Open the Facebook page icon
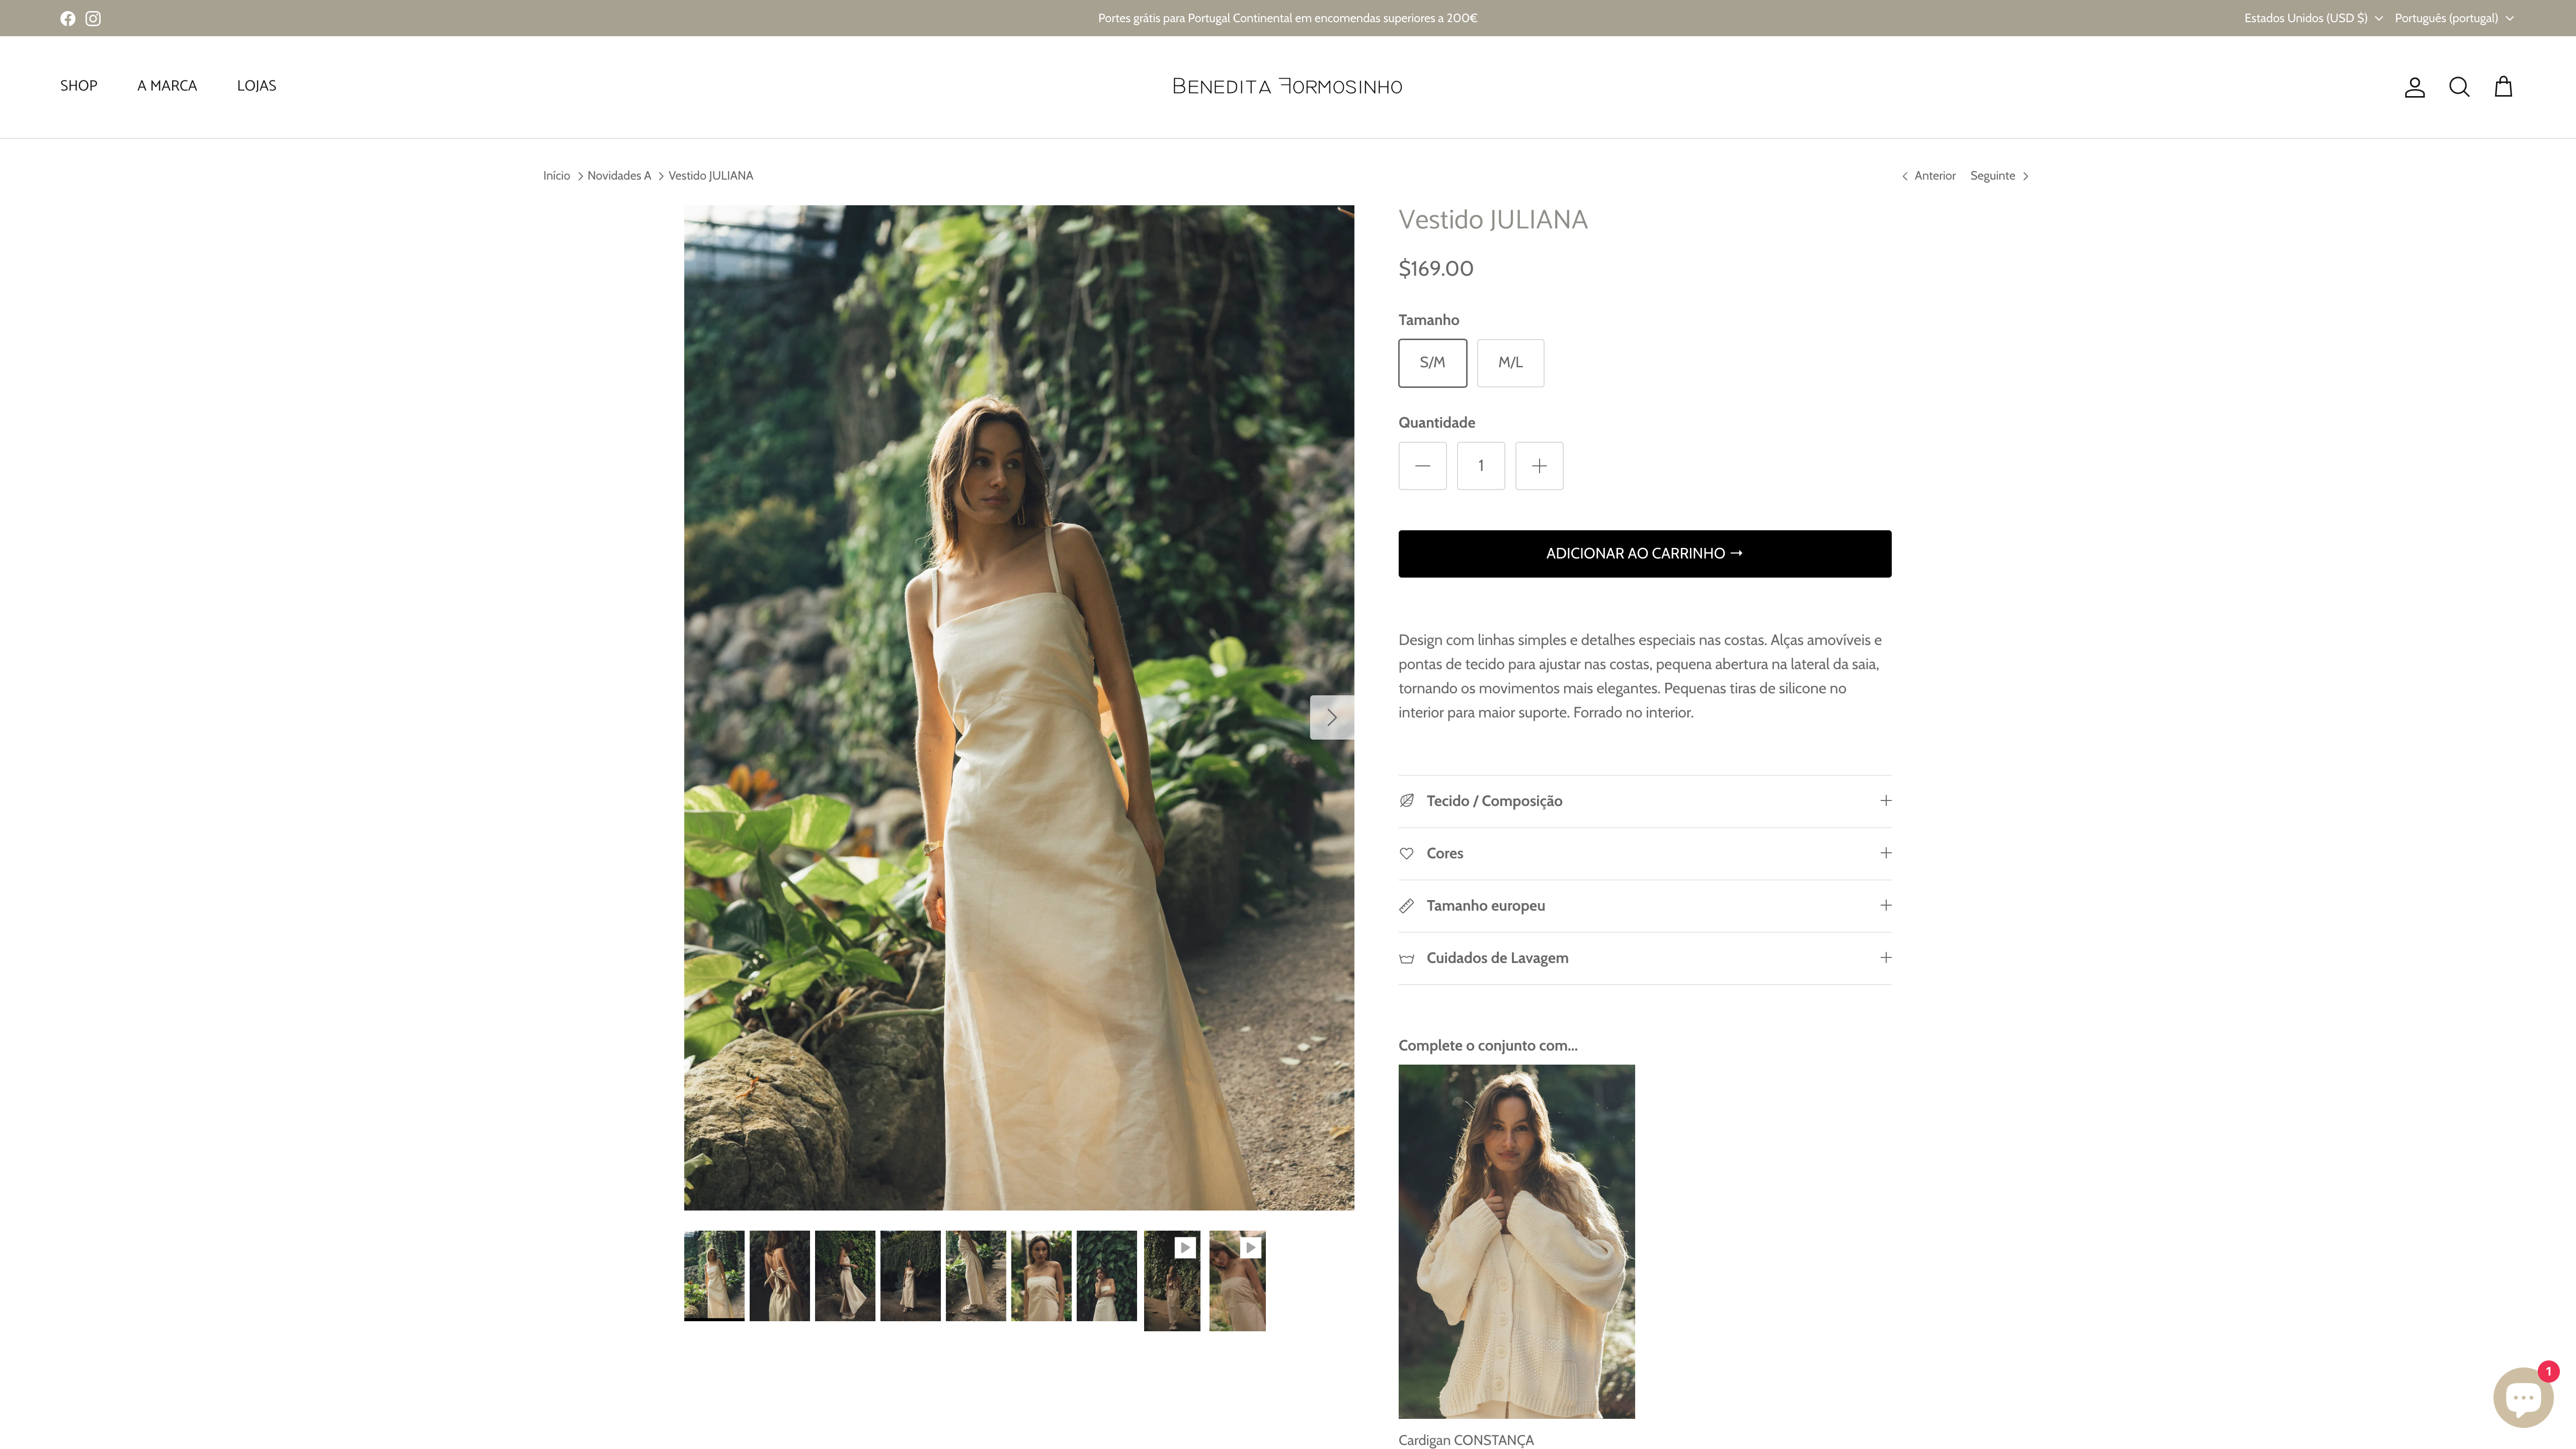2576x1449 pixels. (x=67, y=18)
